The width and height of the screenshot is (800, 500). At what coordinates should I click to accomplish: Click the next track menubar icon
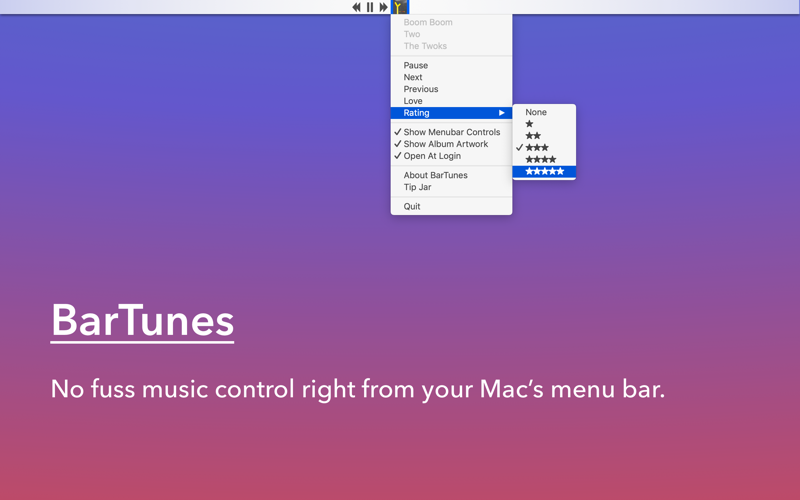coord(383,7)
